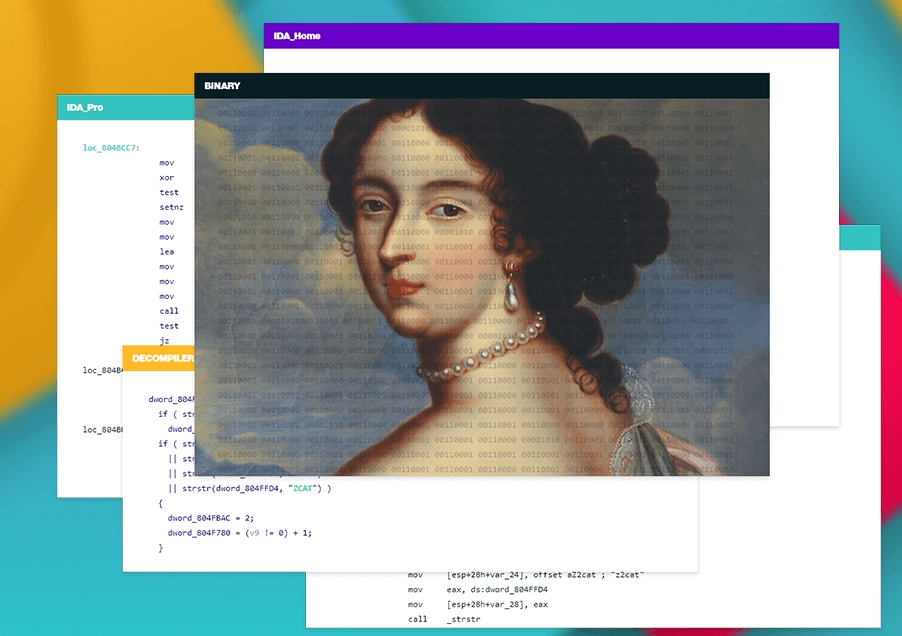Click the "ZCAT" string literal in decompiler
902x636 pixels.
click(303, 488)
